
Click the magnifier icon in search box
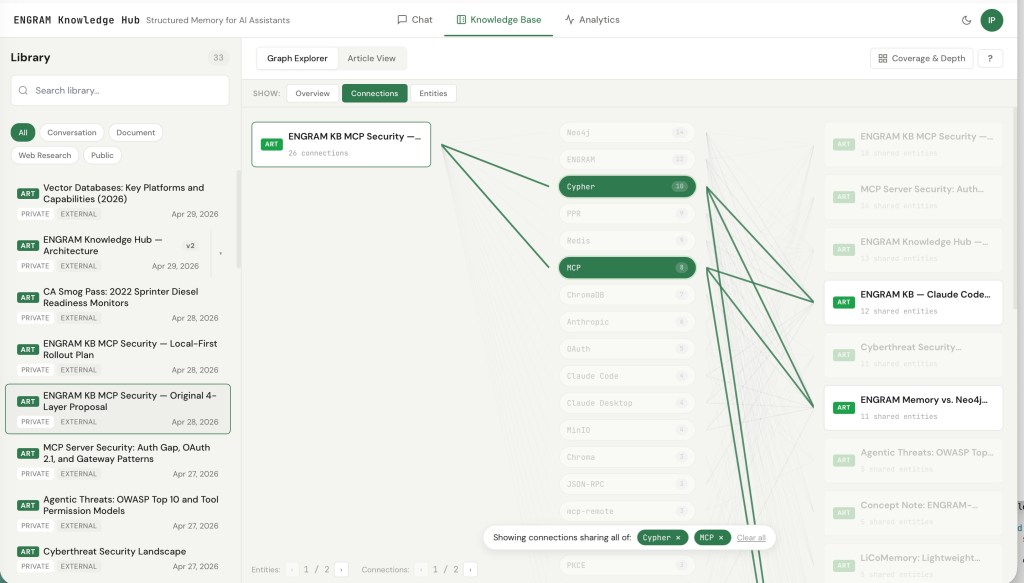[x=23, y=90]
